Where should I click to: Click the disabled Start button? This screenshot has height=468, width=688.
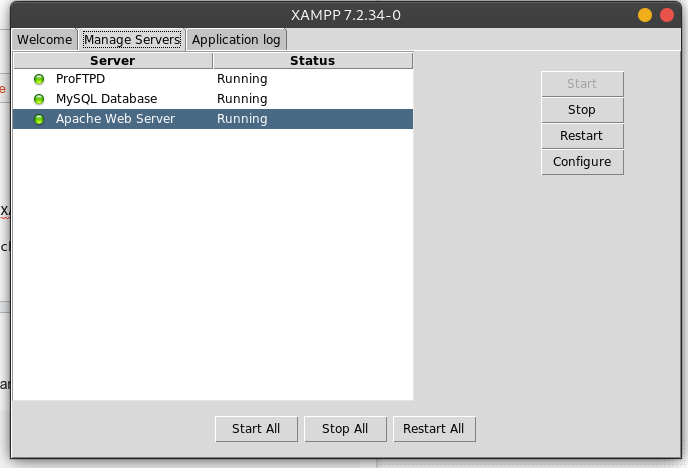coord(582,84)
